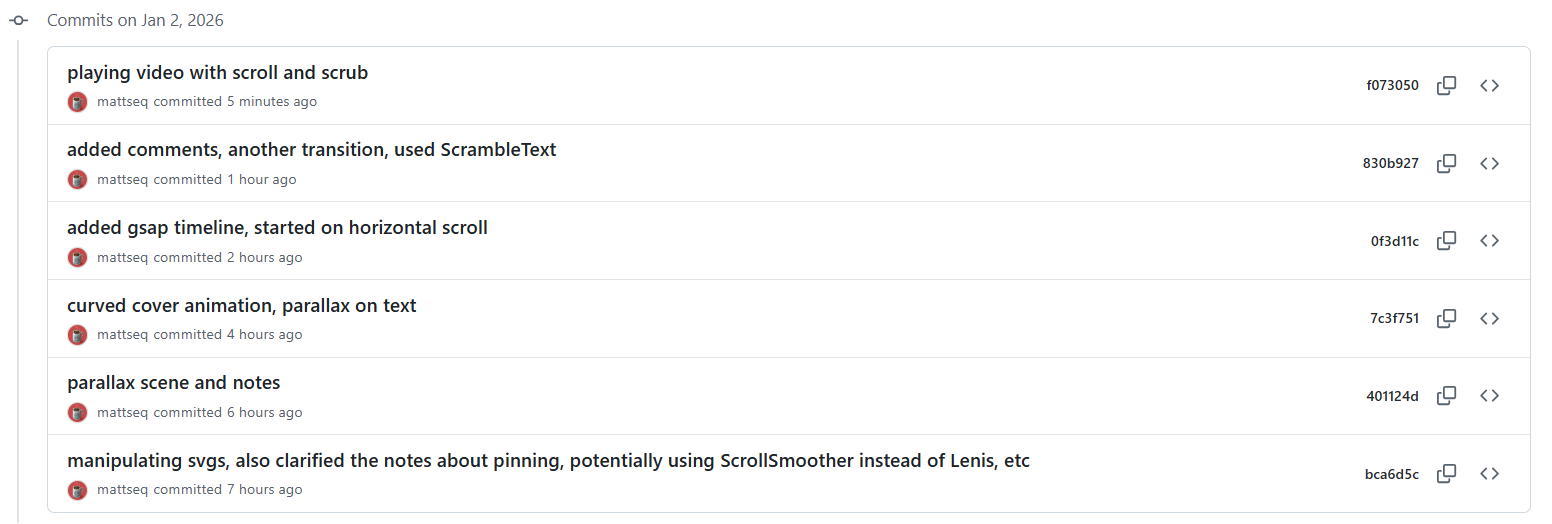Viewport: 1552px width, 524px height.
Task: Copy full SHA for commit 0f3d11c
Action: pyautogui.click(x=1446, y=241)
